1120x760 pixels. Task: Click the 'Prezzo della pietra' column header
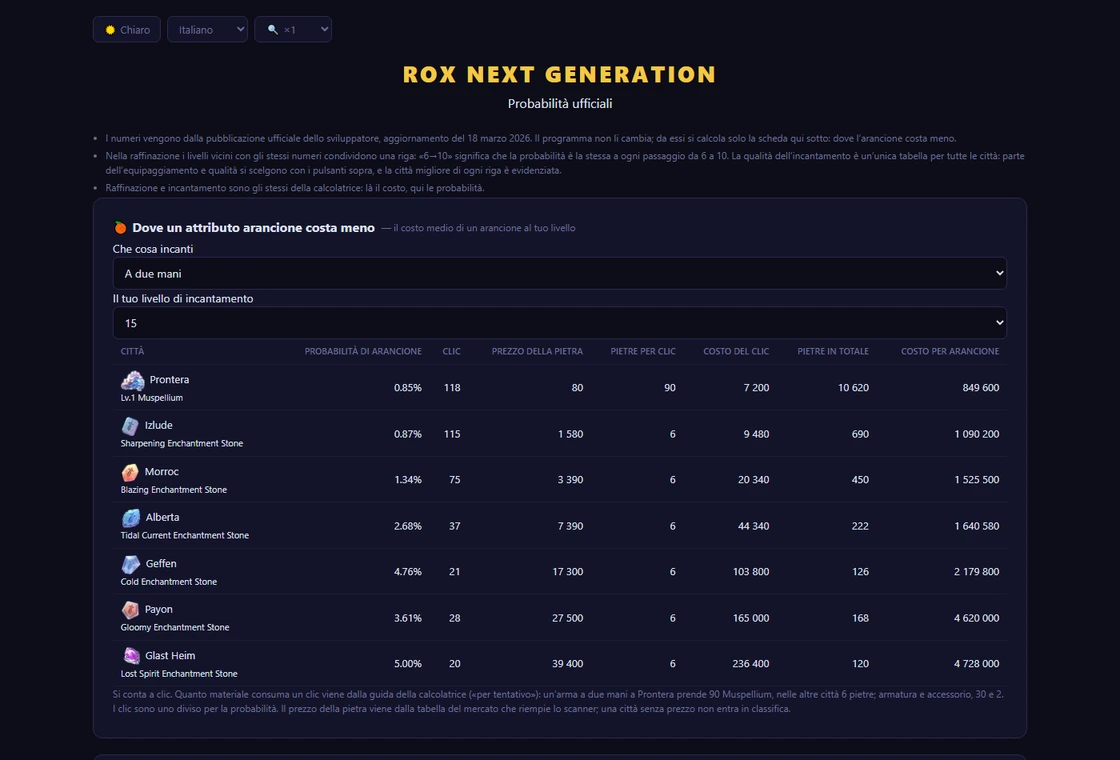tap(537, 351)
